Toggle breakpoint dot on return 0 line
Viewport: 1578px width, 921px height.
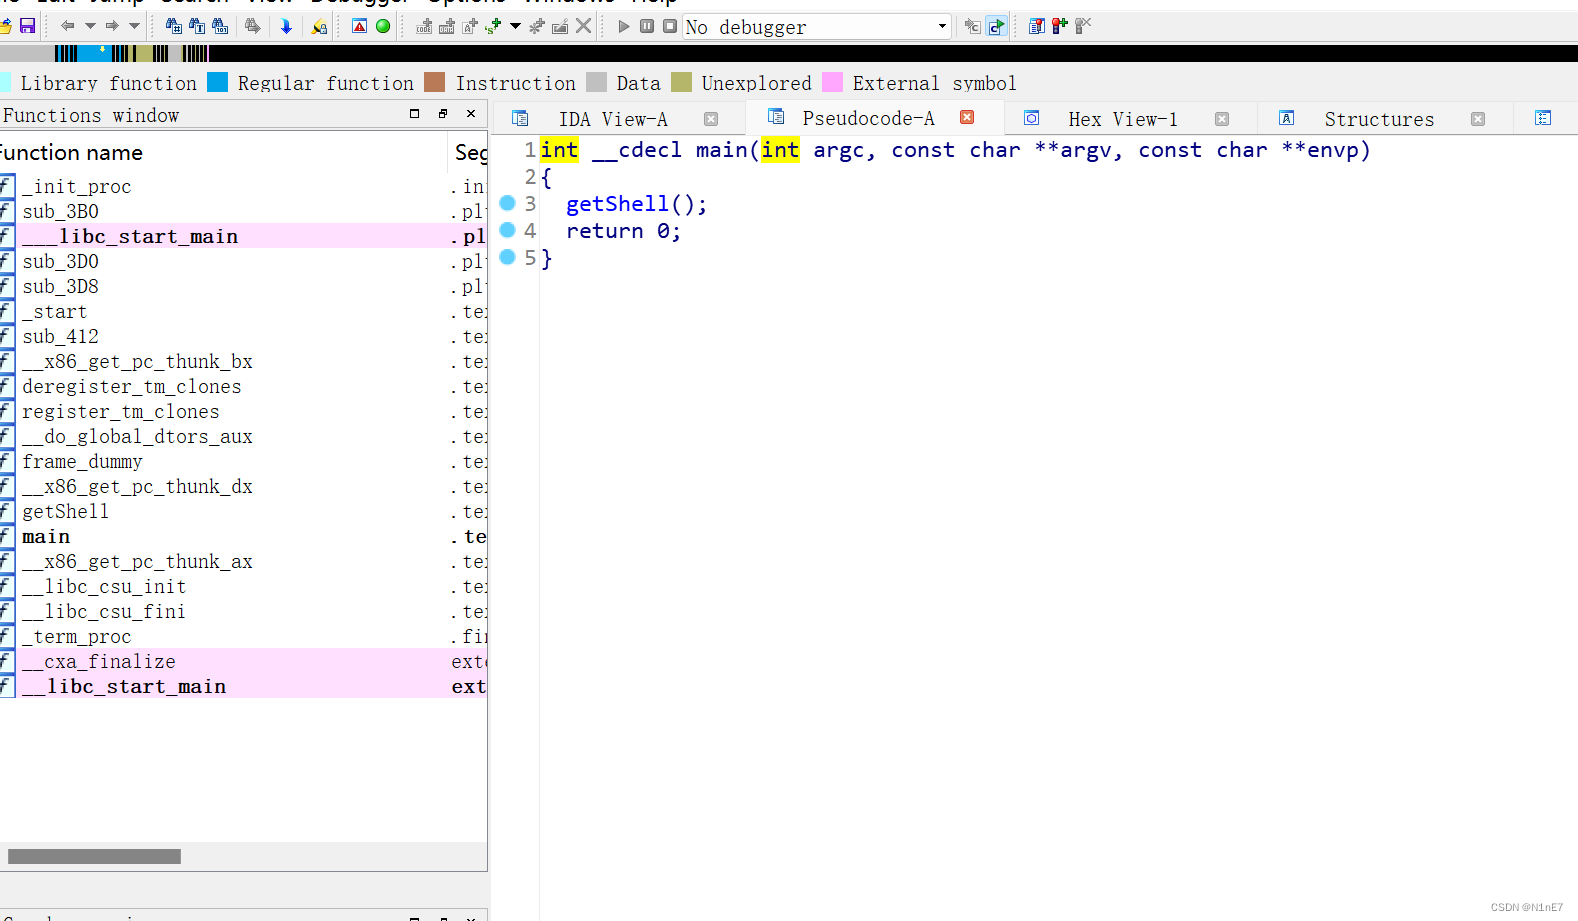pyautogui.click(x=507, y=230)
